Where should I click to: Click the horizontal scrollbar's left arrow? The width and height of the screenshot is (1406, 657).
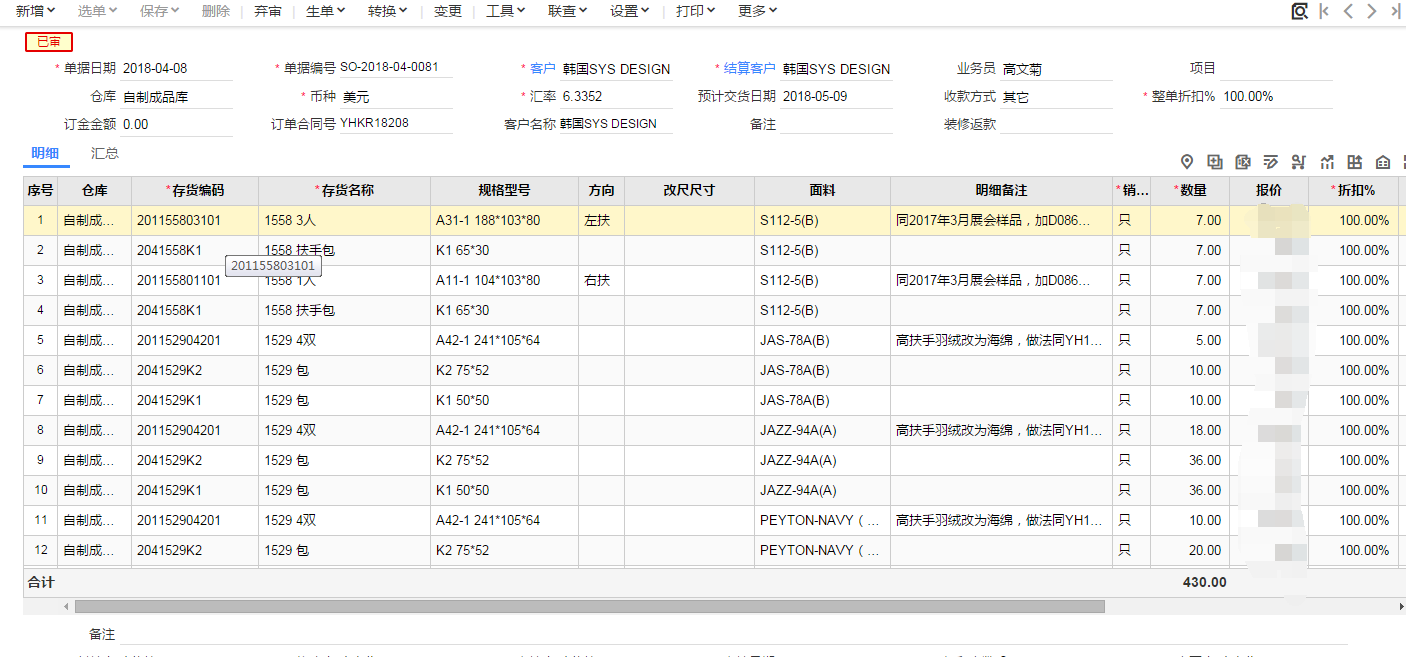66,607
